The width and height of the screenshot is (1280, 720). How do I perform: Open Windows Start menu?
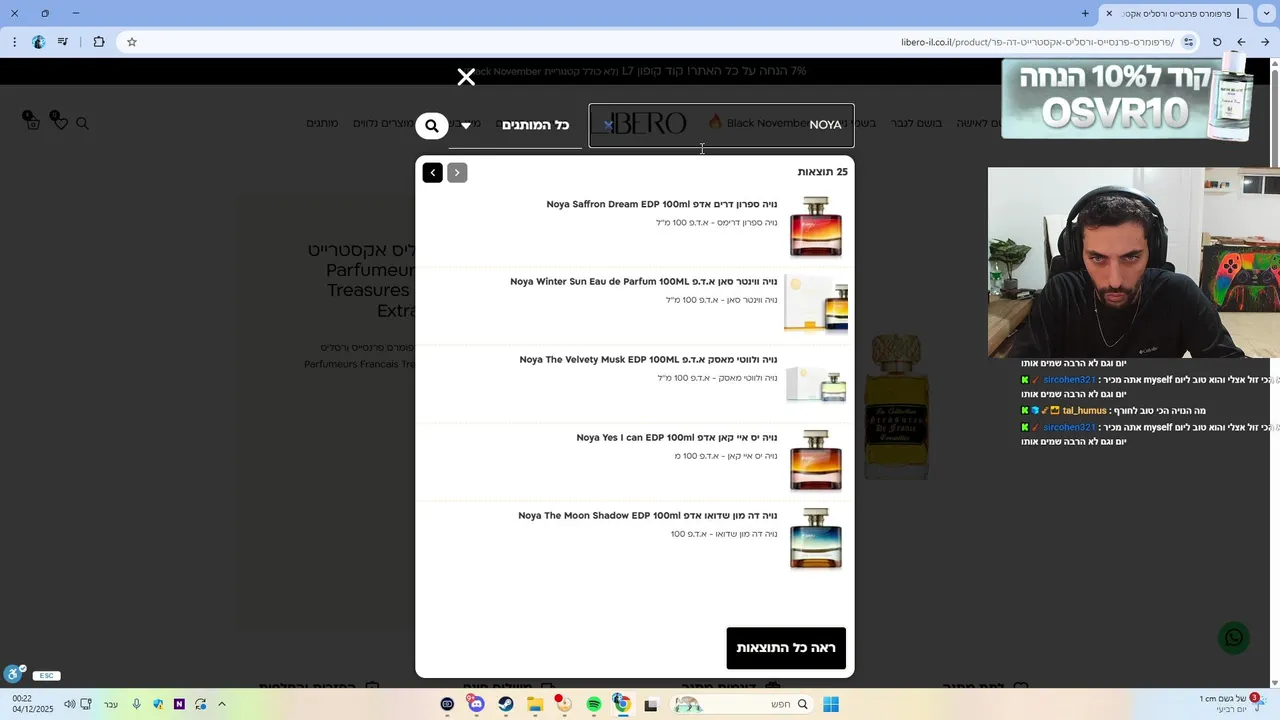[x=831, y=704]
